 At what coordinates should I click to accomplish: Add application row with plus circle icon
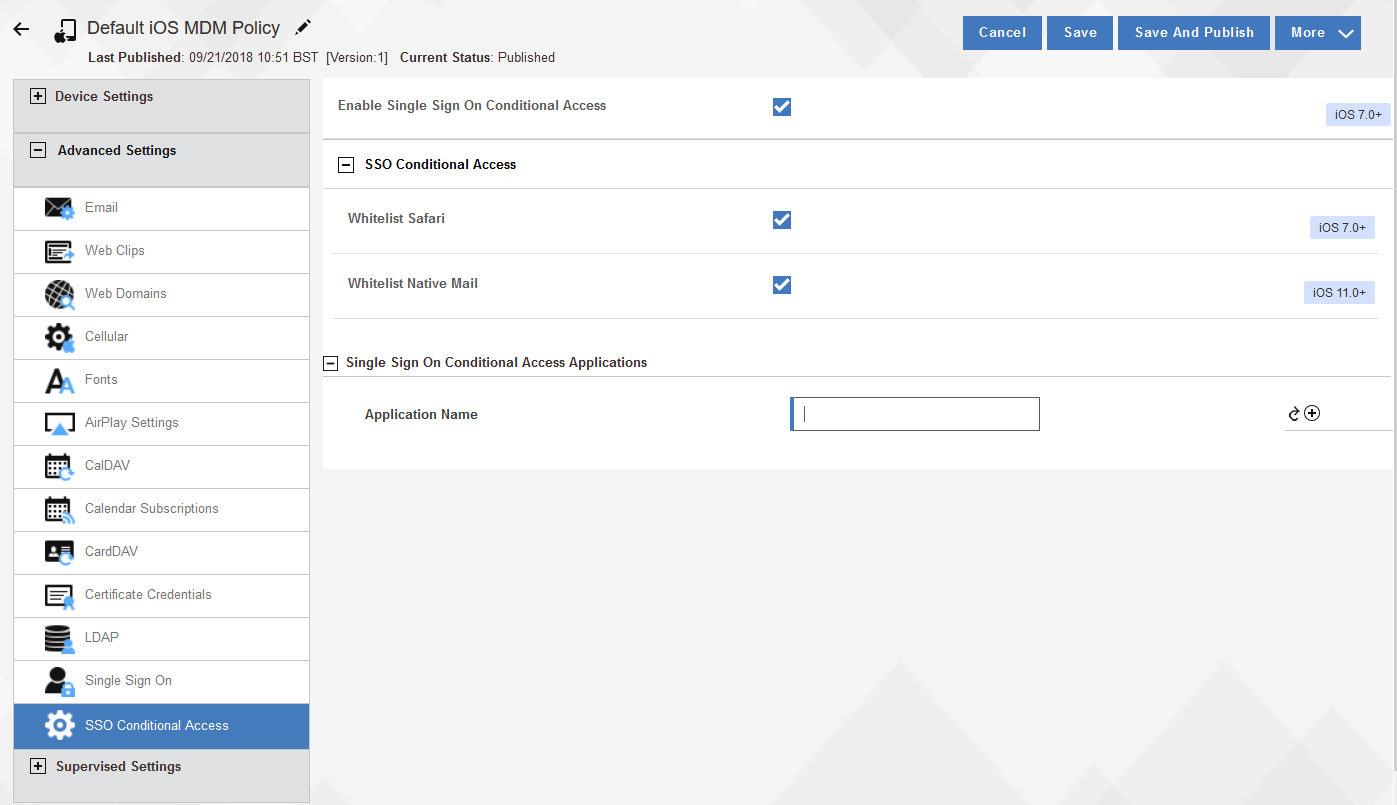1313,413
